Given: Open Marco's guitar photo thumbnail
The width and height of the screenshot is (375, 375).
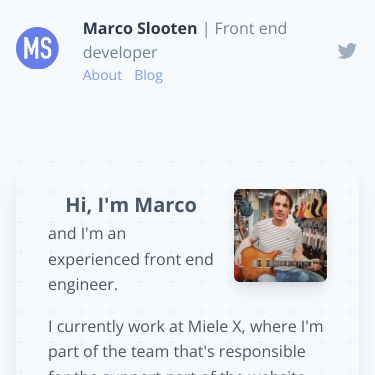Looking at the screenshot, I should tap(280, 235).
